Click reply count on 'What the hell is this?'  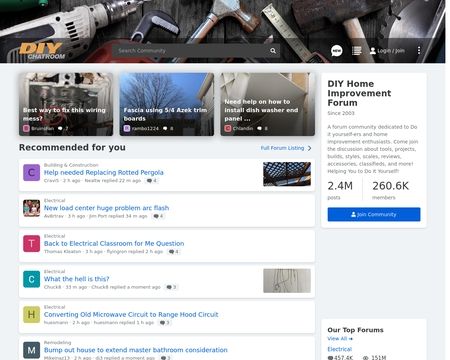(171, 287)
